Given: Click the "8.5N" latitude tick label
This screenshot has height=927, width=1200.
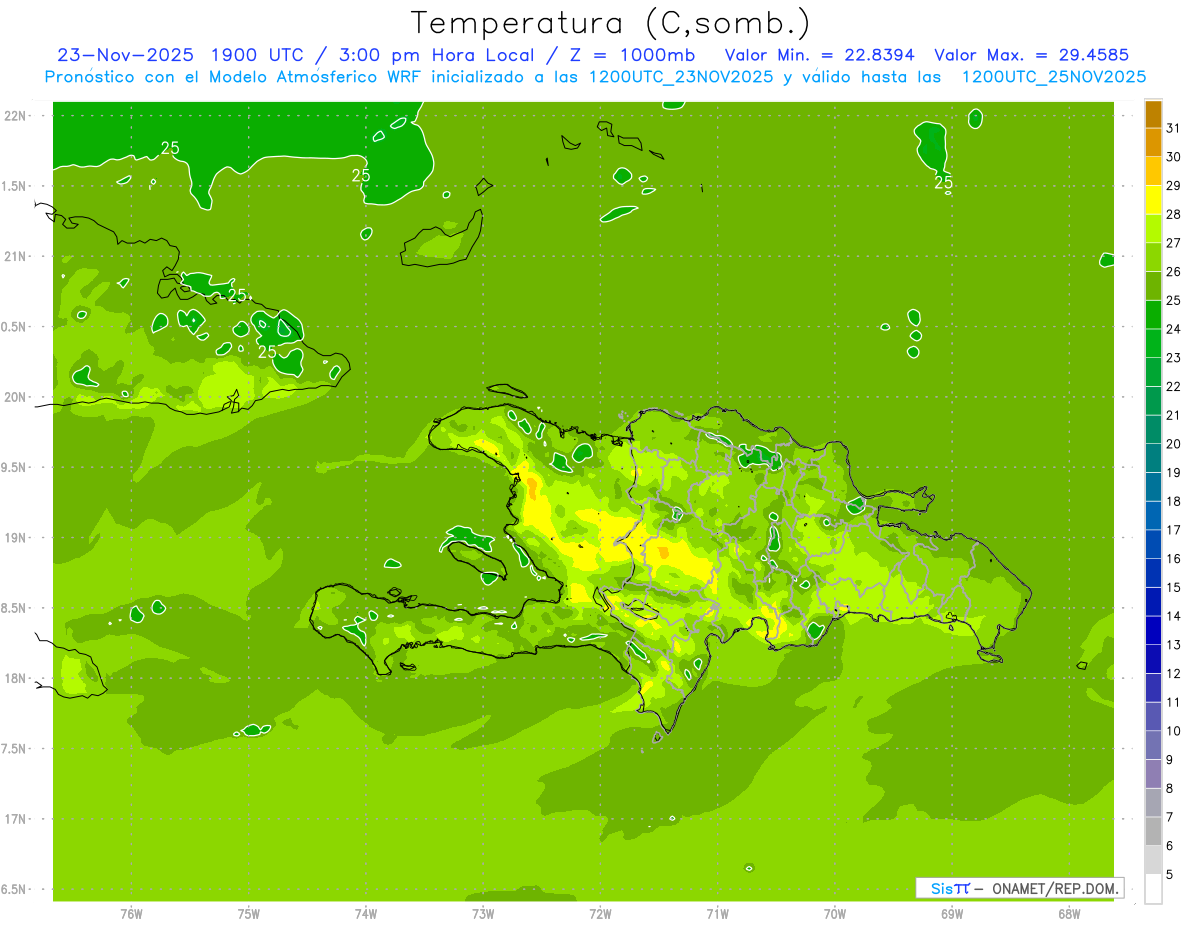Looking at the screenshot, I should [x=14, y=608].
